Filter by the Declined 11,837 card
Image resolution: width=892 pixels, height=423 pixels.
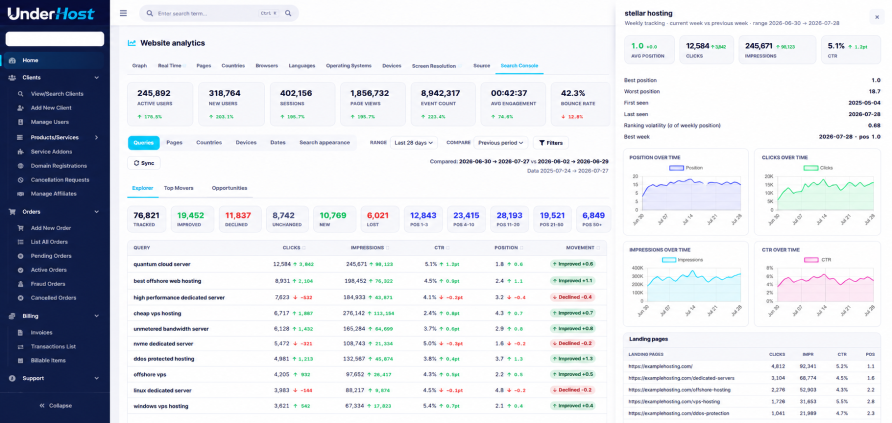(x=239, y=219)
